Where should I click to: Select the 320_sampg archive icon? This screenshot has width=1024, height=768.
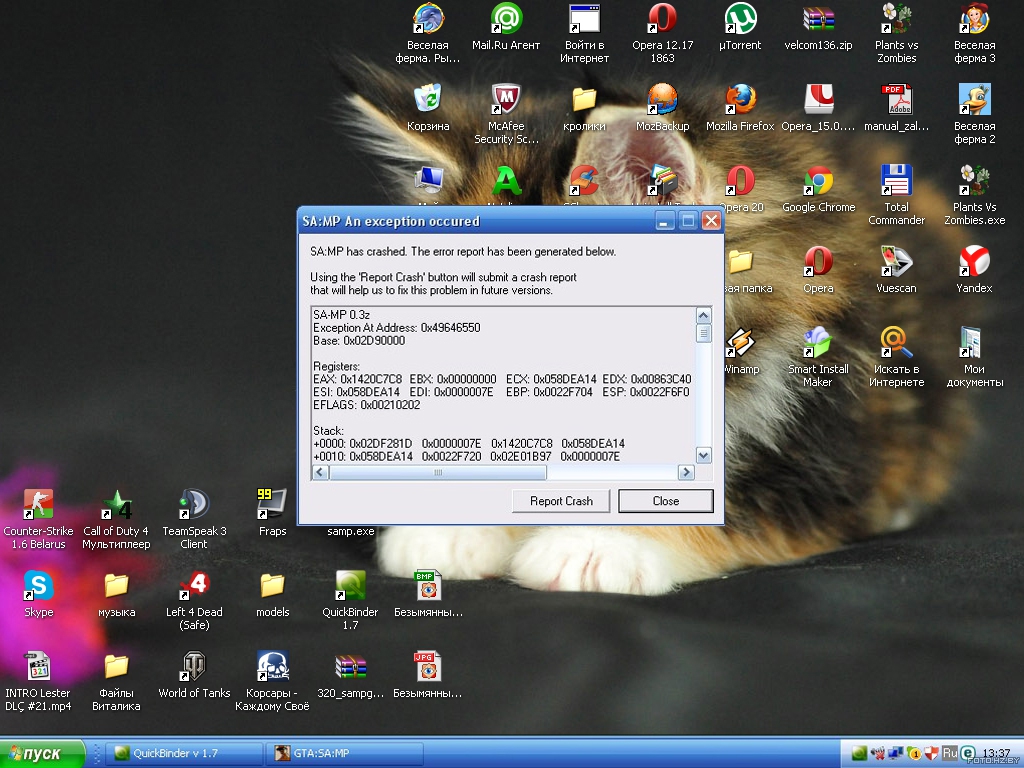click(350, 675)
